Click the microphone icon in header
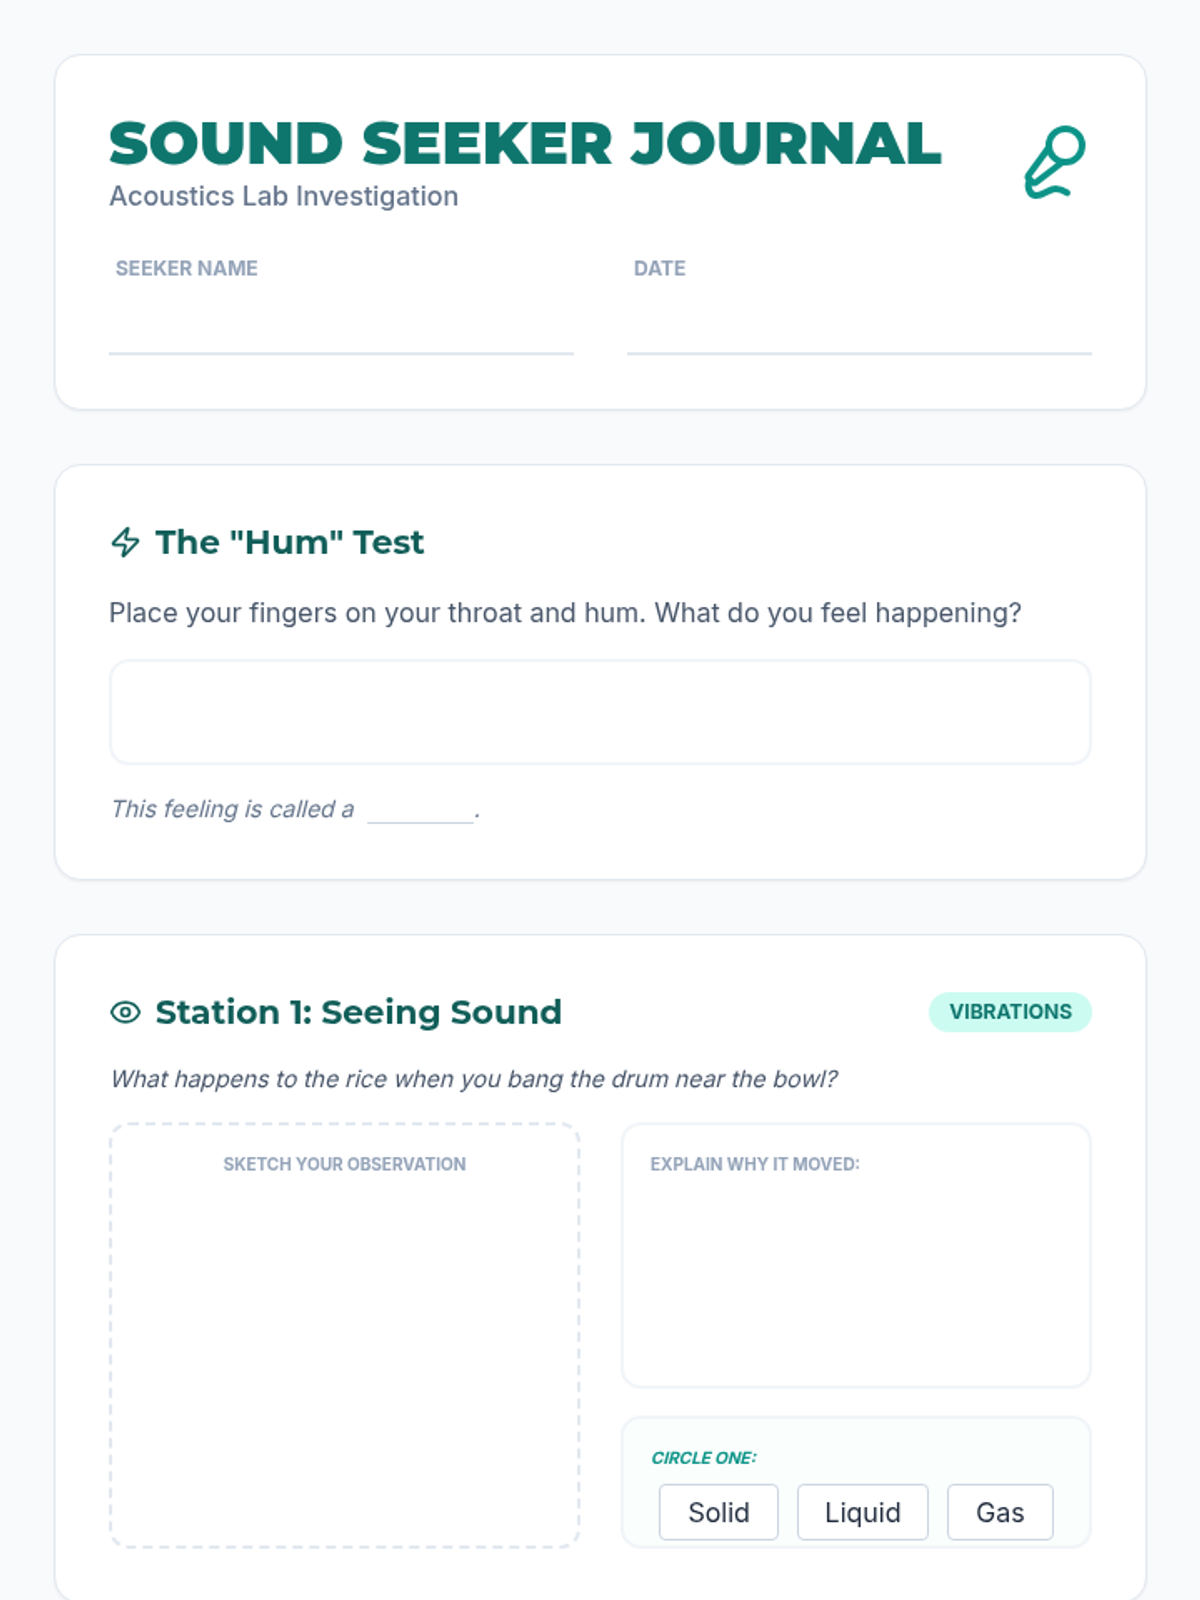 [1055, 162]
